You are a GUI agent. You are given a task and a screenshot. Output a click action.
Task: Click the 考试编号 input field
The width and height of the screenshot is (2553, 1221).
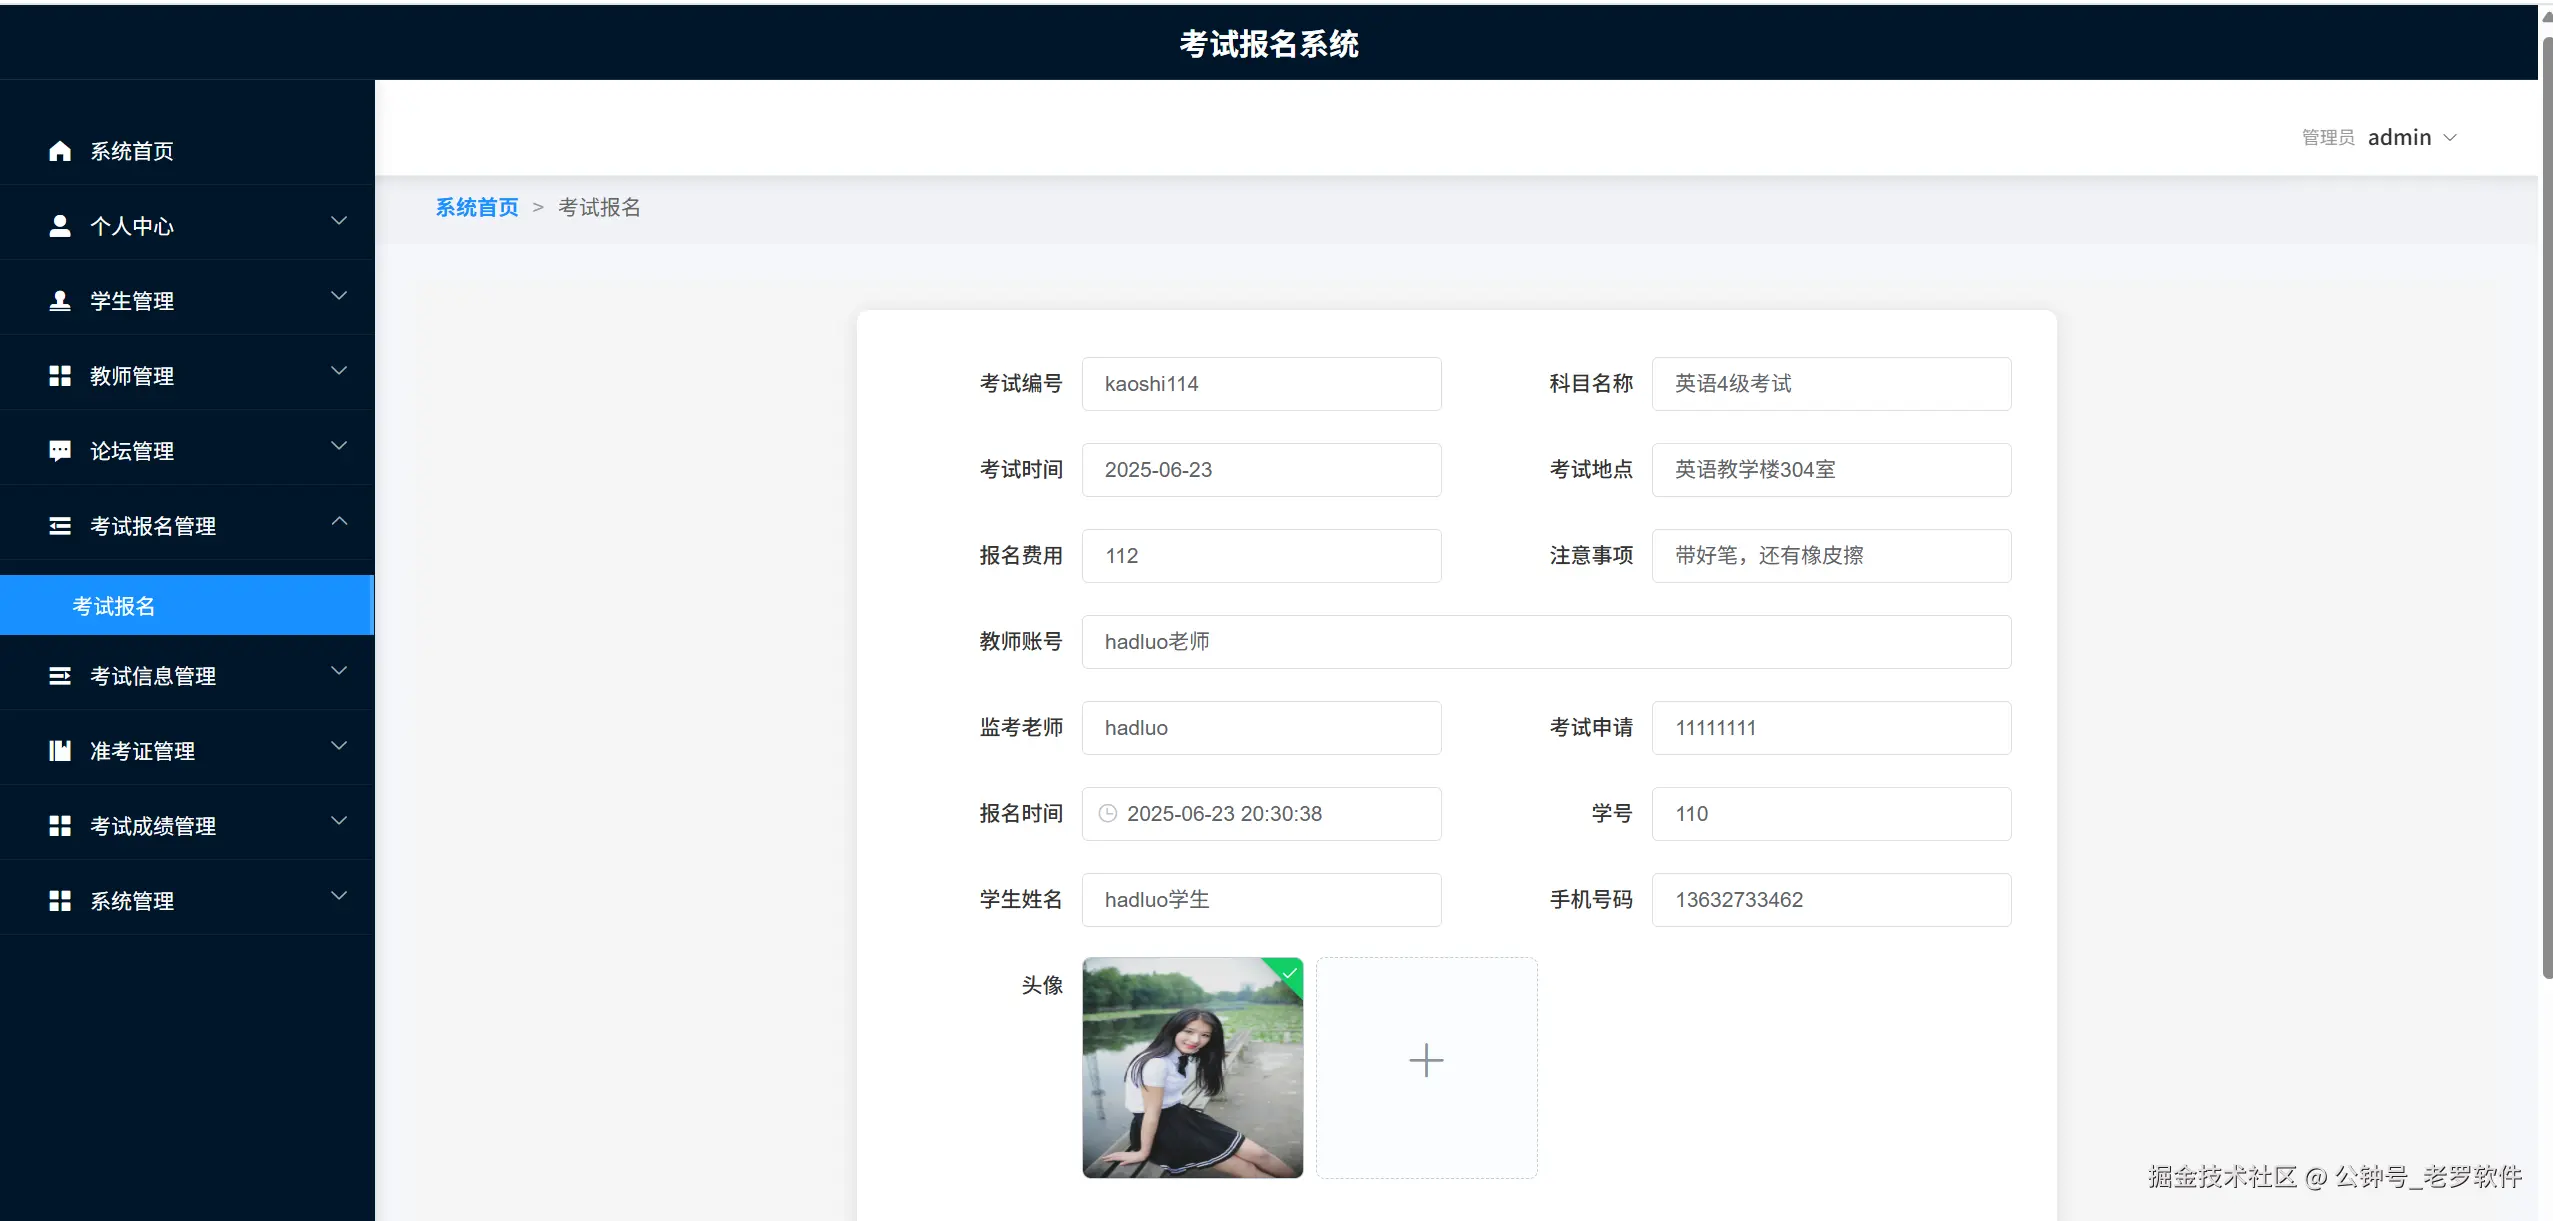1261,384
